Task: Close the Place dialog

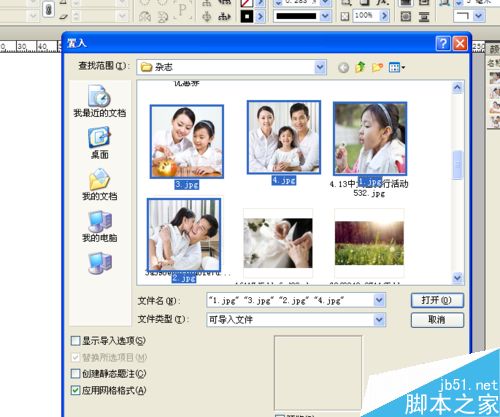Action: (x=460, y=43)
